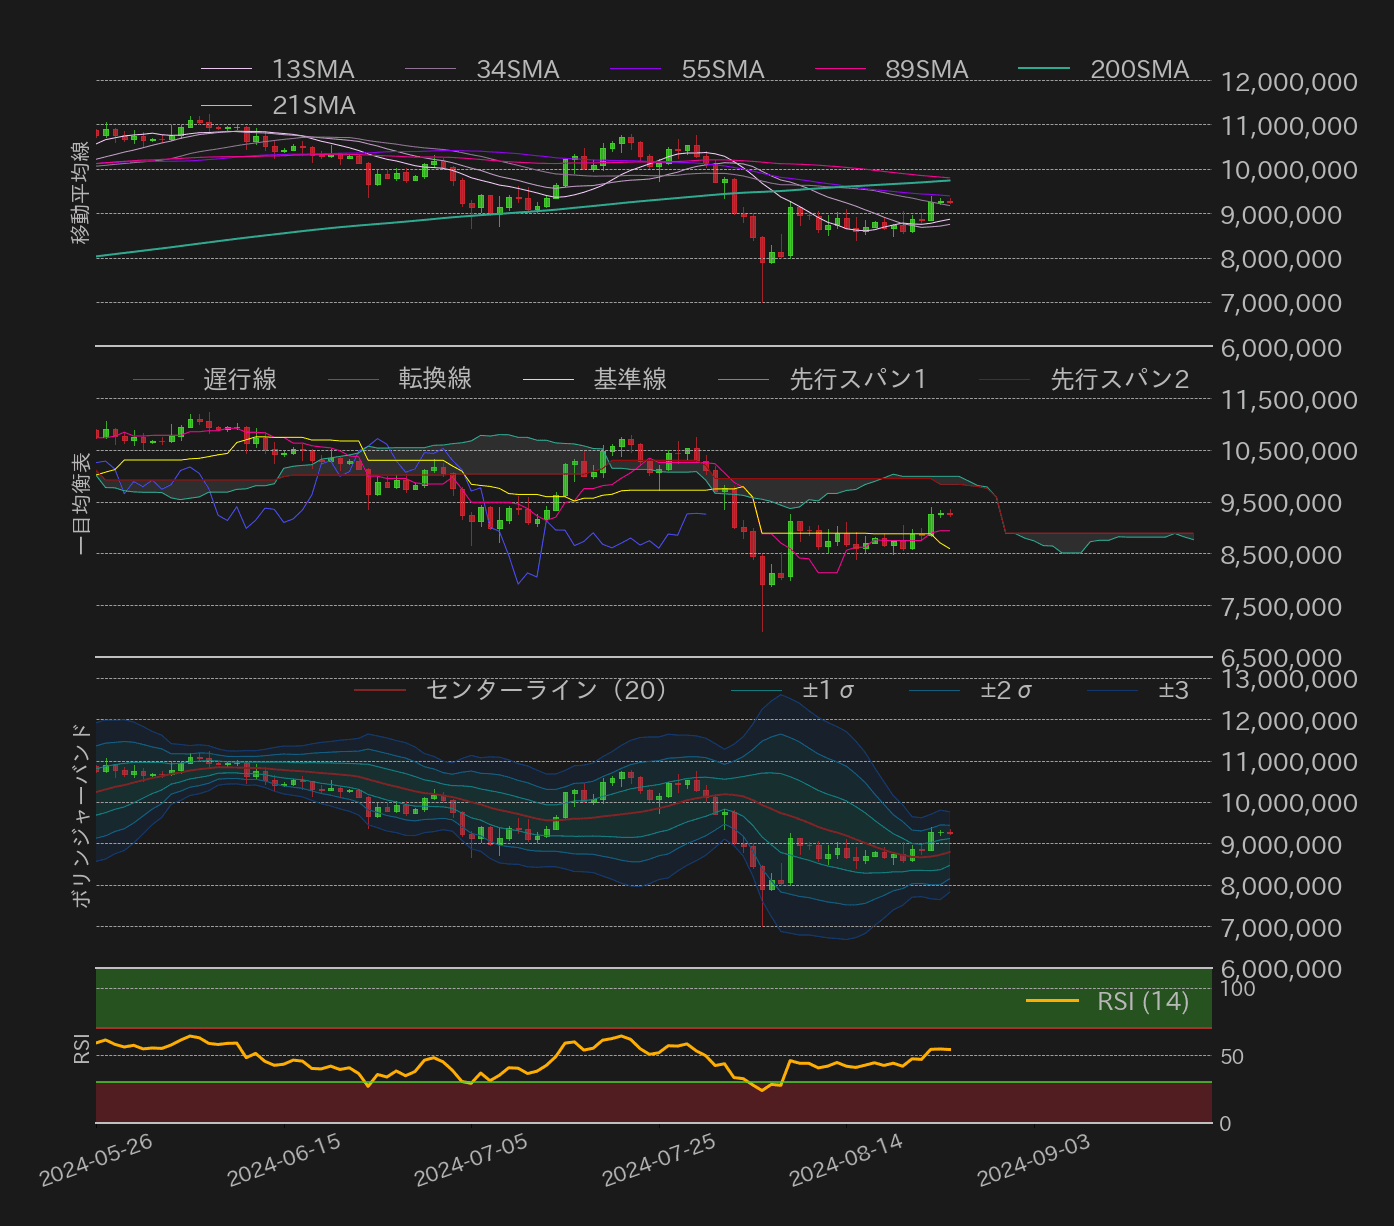Click the ボリンジャーバンド axis title

click(80, 815)
